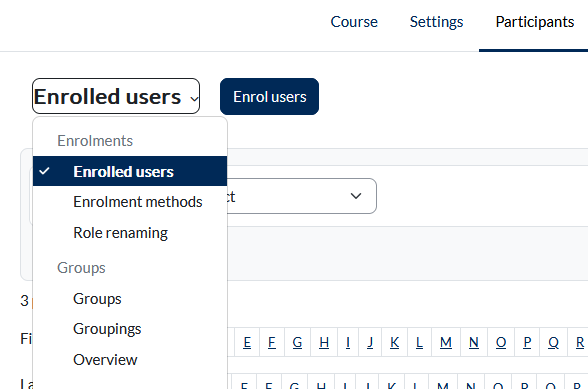Click the checkmark beside Enrolled users
This screenshot has height=389, width=588.
pyautogui.click(x=44, y=171)
